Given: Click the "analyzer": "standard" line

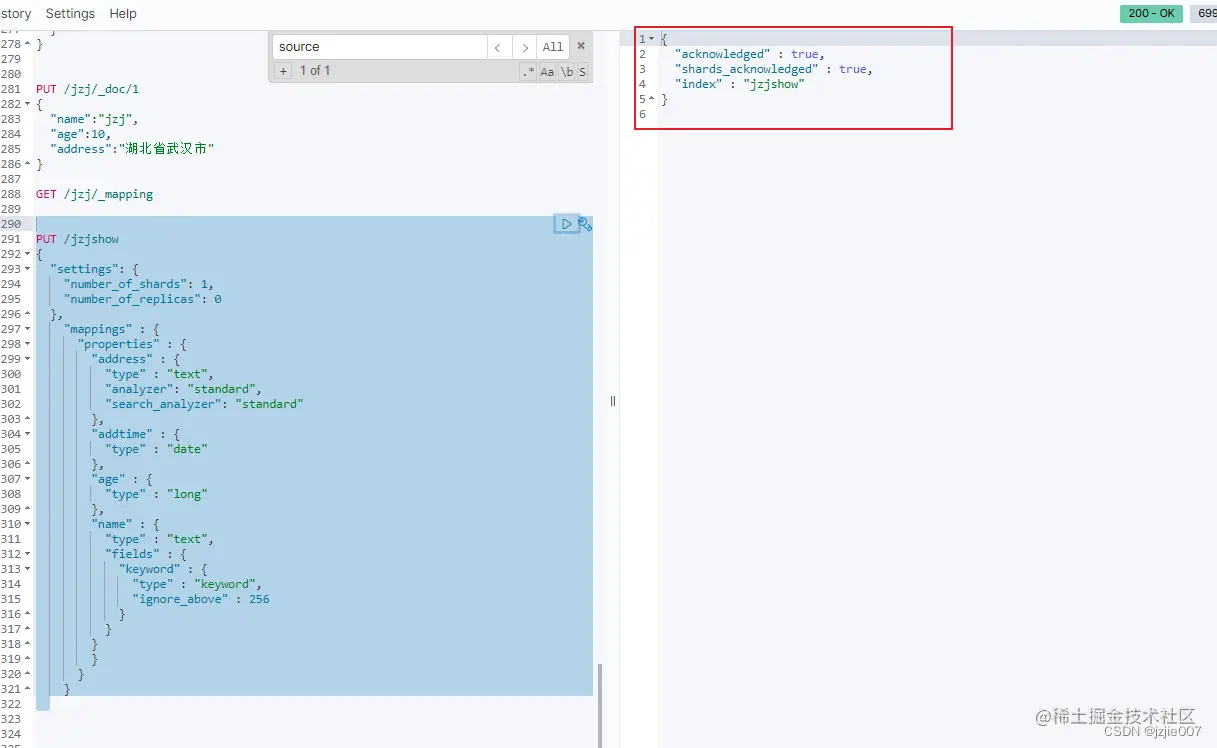Looking at the screenshot, I should 184,389.
